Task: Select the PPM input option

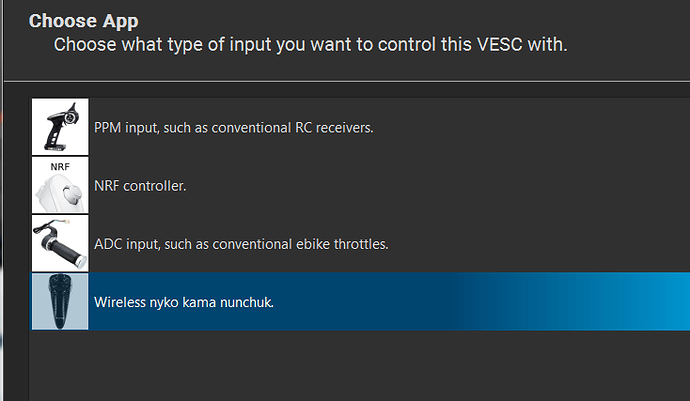Action: [x=233, y=128]
